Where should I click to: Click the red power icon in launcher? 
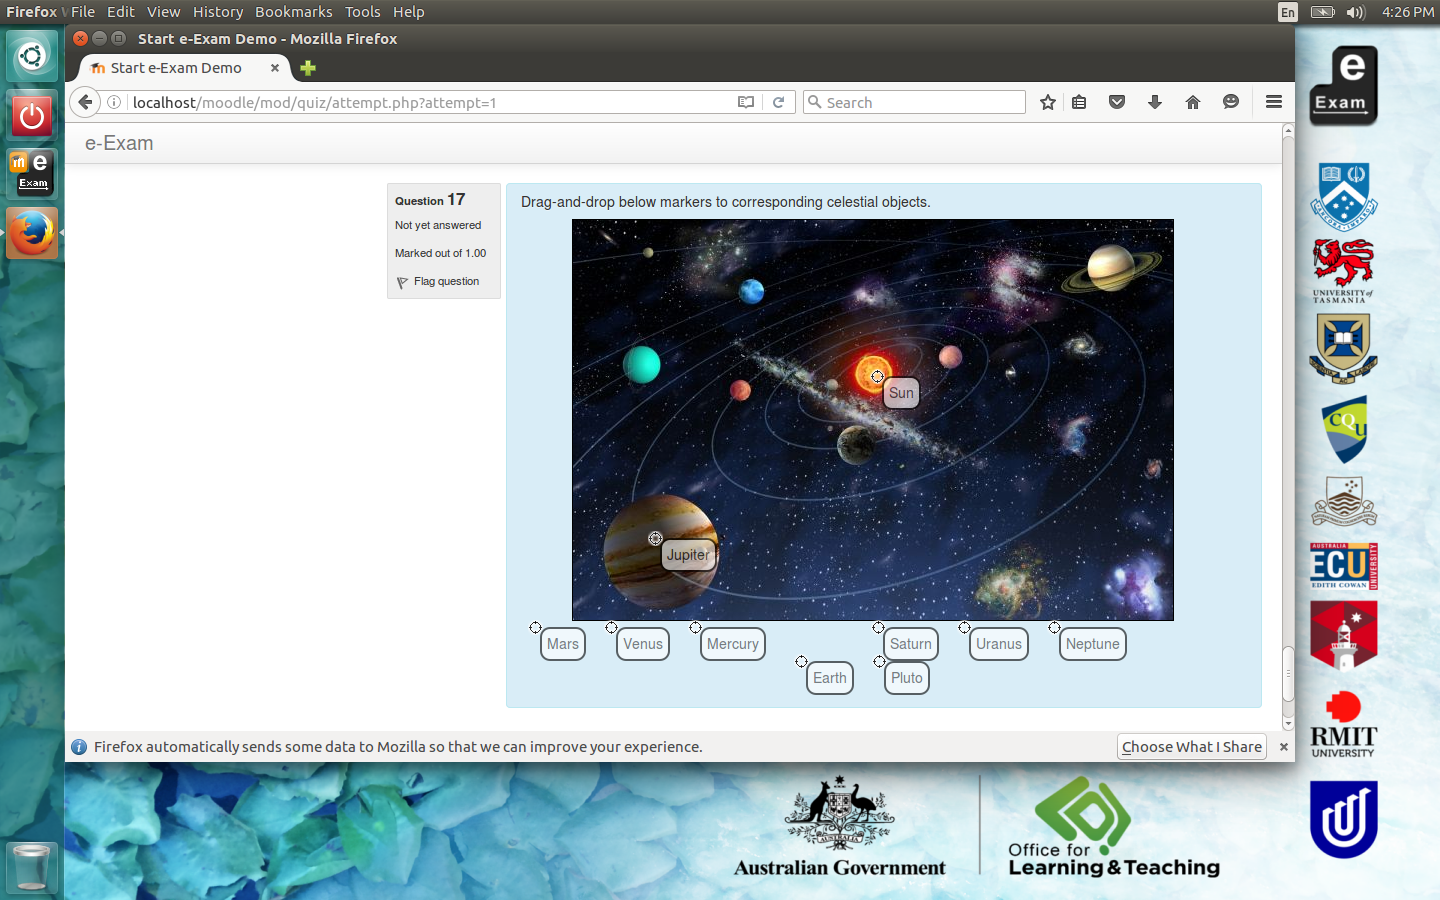(32, 116)
